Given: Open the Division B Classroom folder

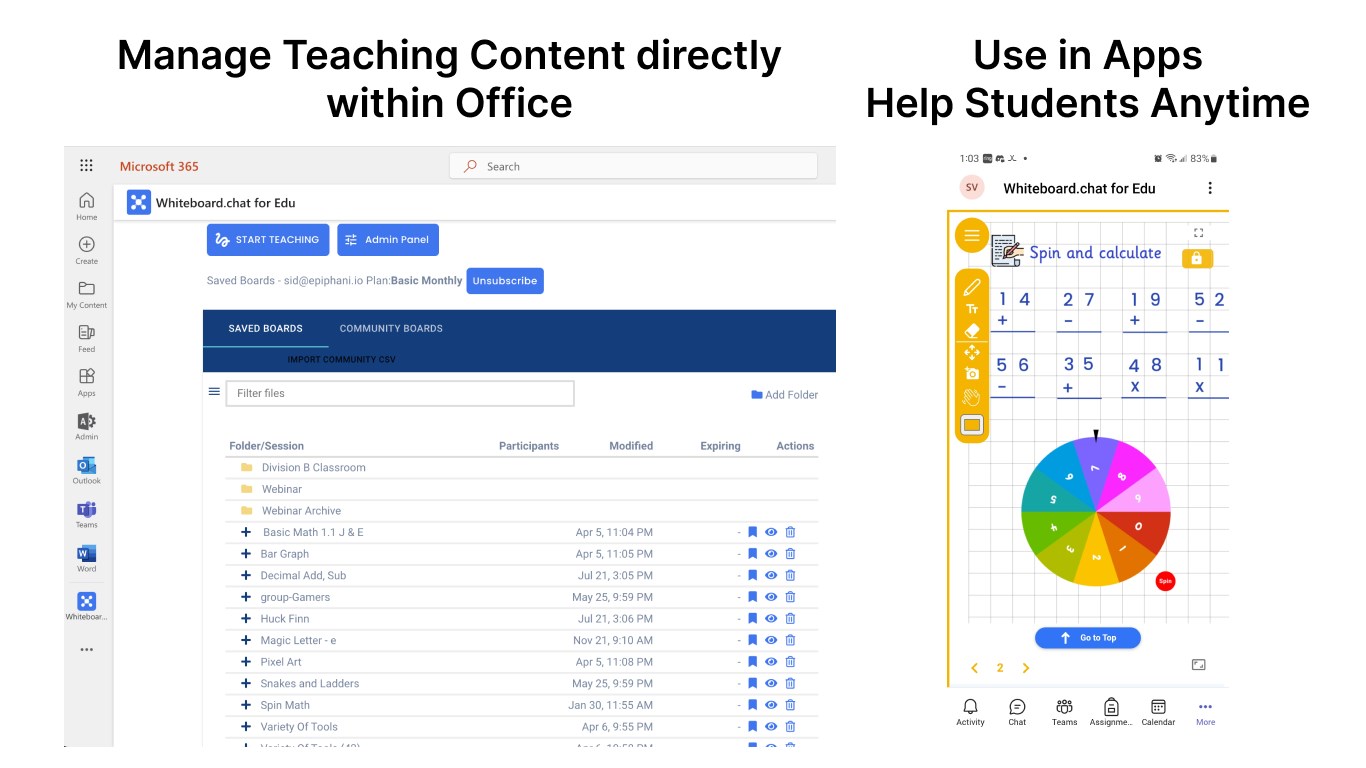Looking at the screenshot, I should coord(313,467).
